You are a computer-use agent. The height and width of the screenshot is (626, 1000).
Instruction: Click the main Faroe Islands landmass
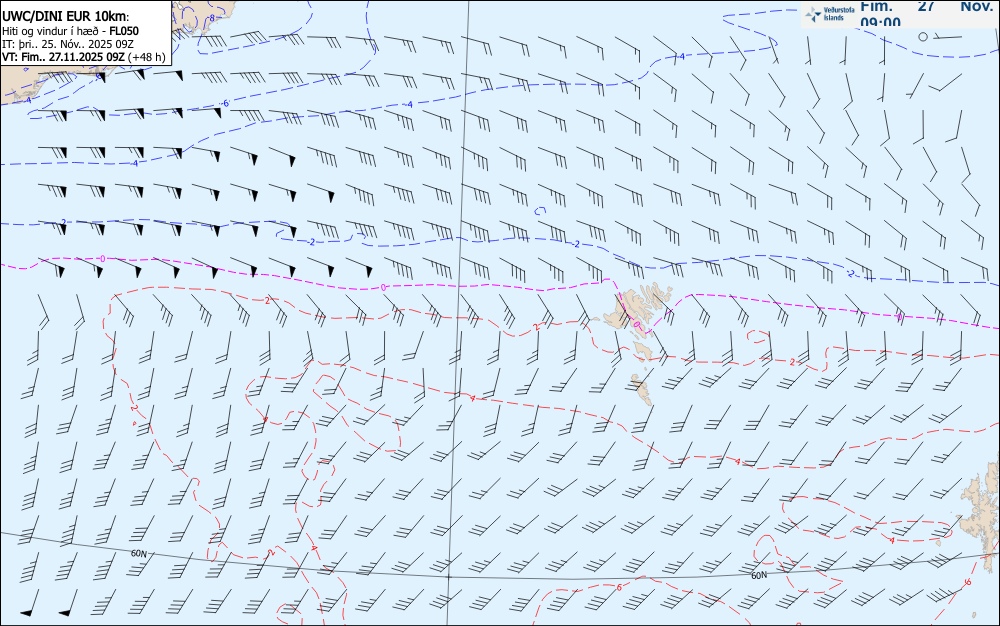pos(633,310)
